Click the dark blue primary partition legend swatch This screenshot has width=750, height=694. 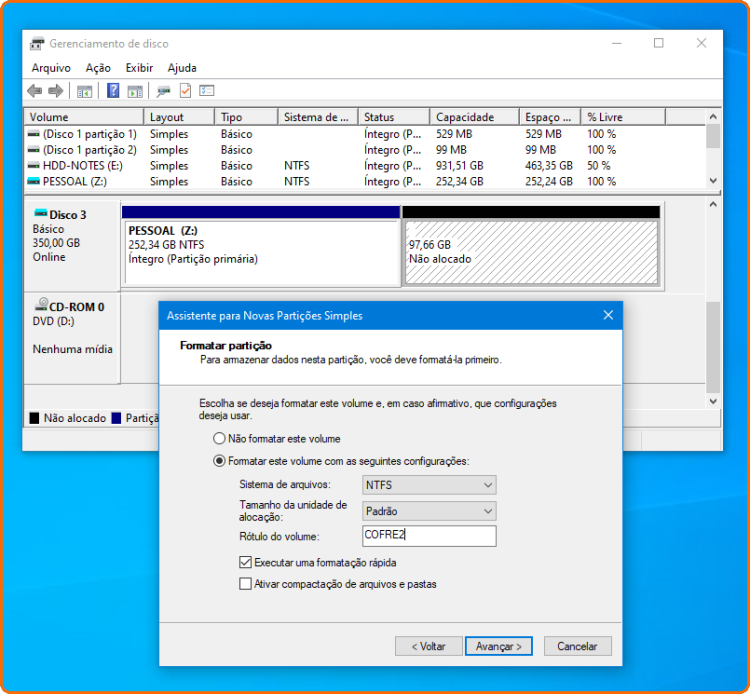click(x=116, y=418)
